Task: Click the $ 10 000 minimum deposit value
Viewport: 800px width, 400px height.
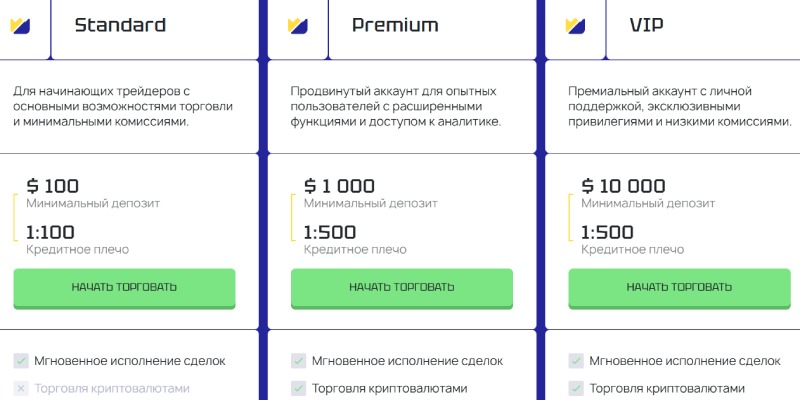Action: (x=623, y=186)
